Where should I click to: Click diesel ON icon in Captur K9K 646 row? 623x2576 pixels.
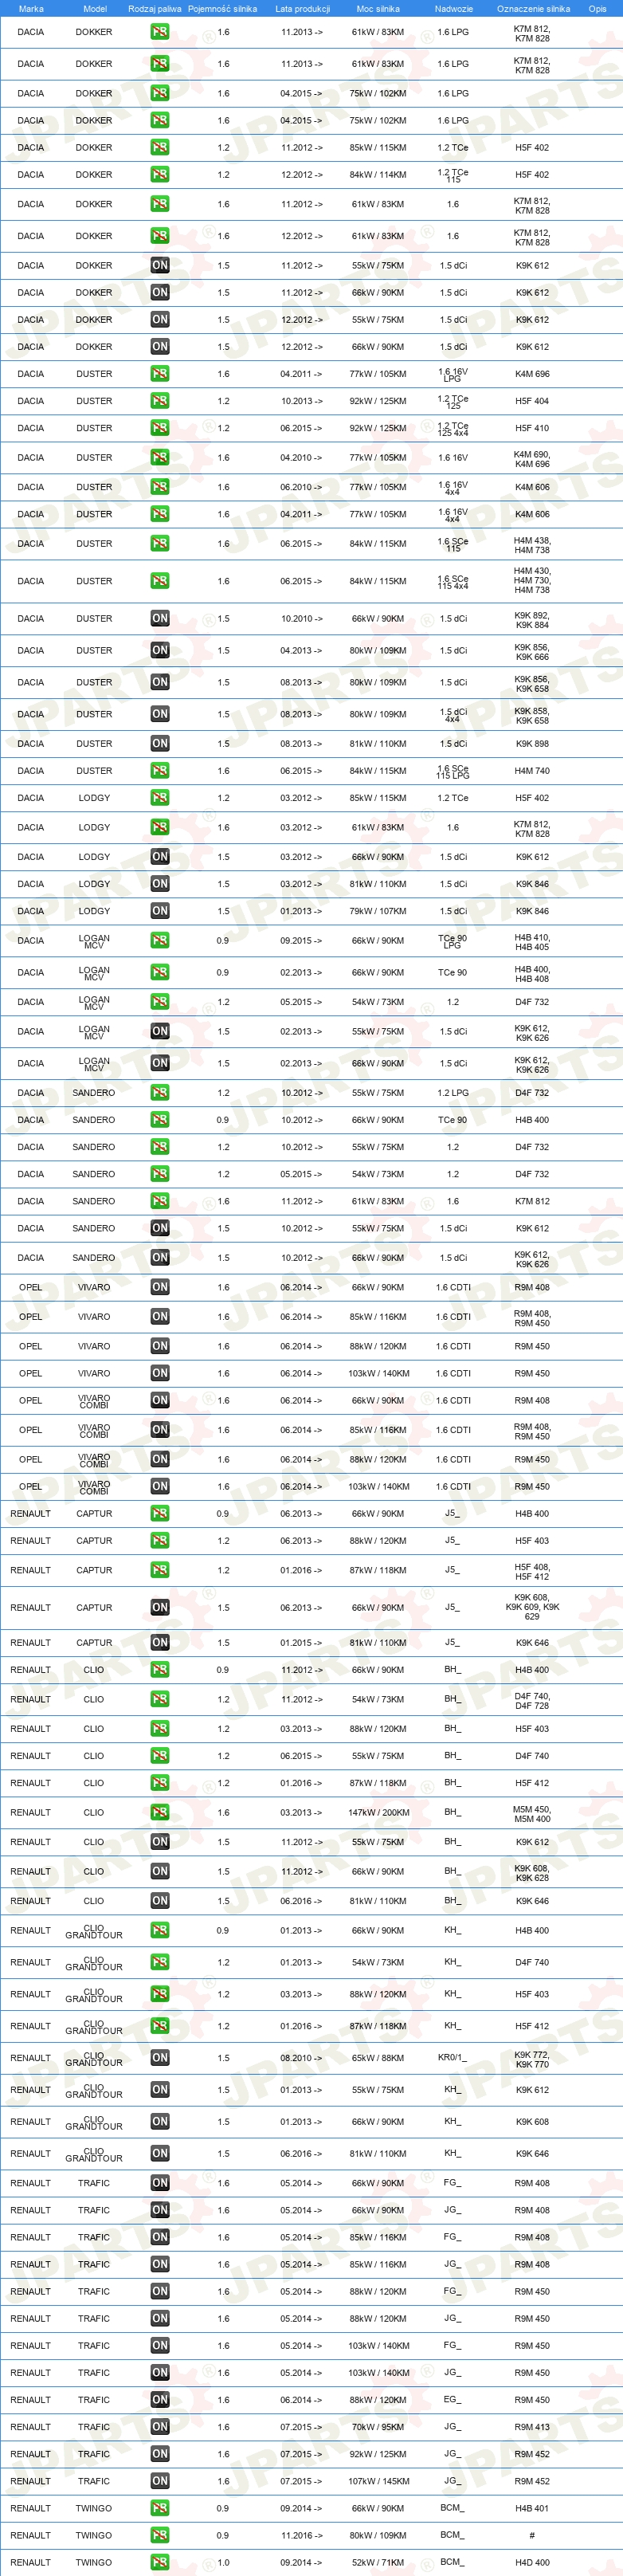160,1643
